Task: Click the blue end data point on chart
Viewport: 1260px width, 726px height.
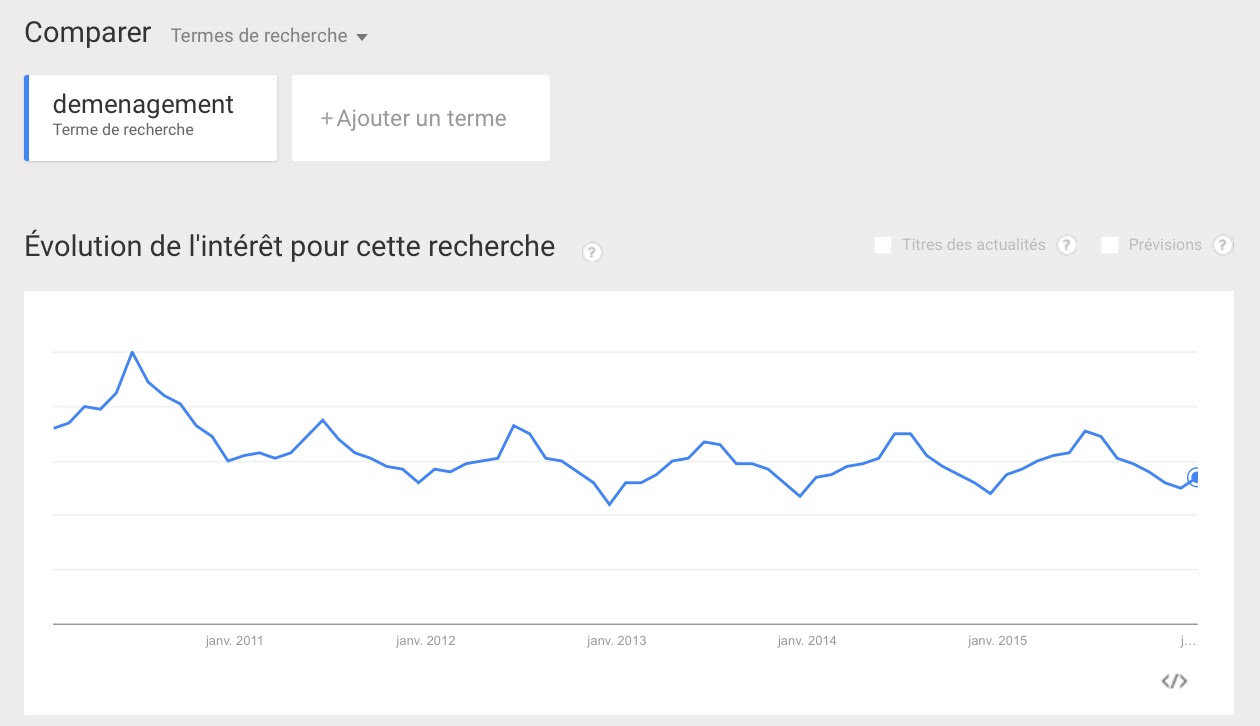Action: (1195, 477)
